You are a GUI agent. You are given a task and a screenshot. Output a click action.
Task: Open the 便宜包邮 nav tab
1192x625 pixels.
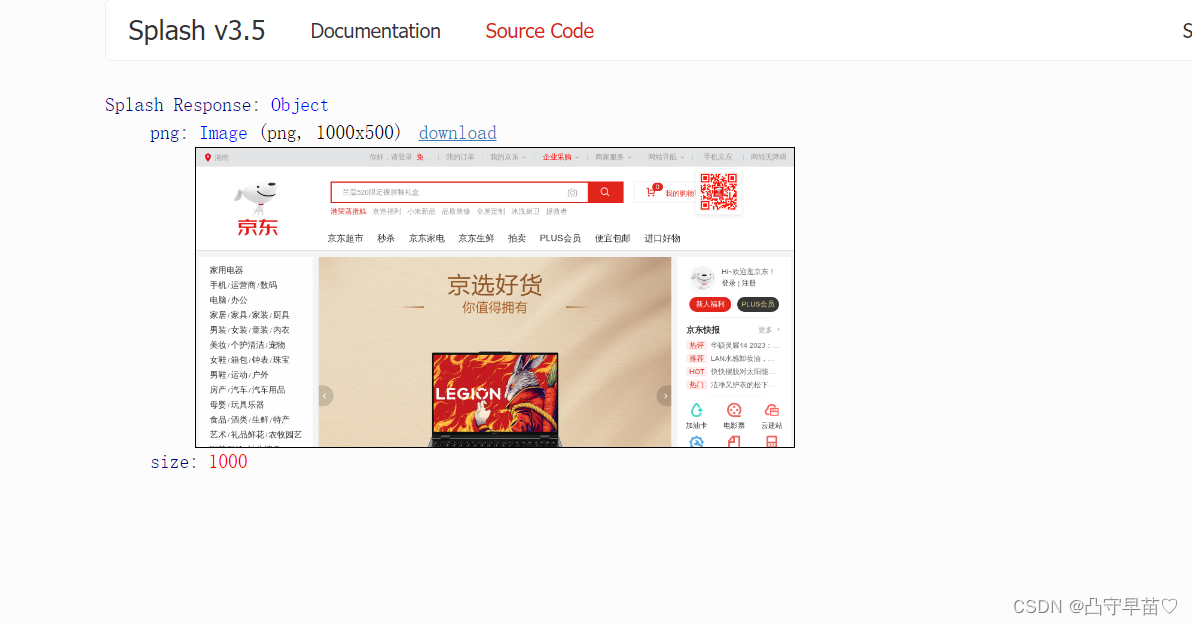tap(613, 238)
